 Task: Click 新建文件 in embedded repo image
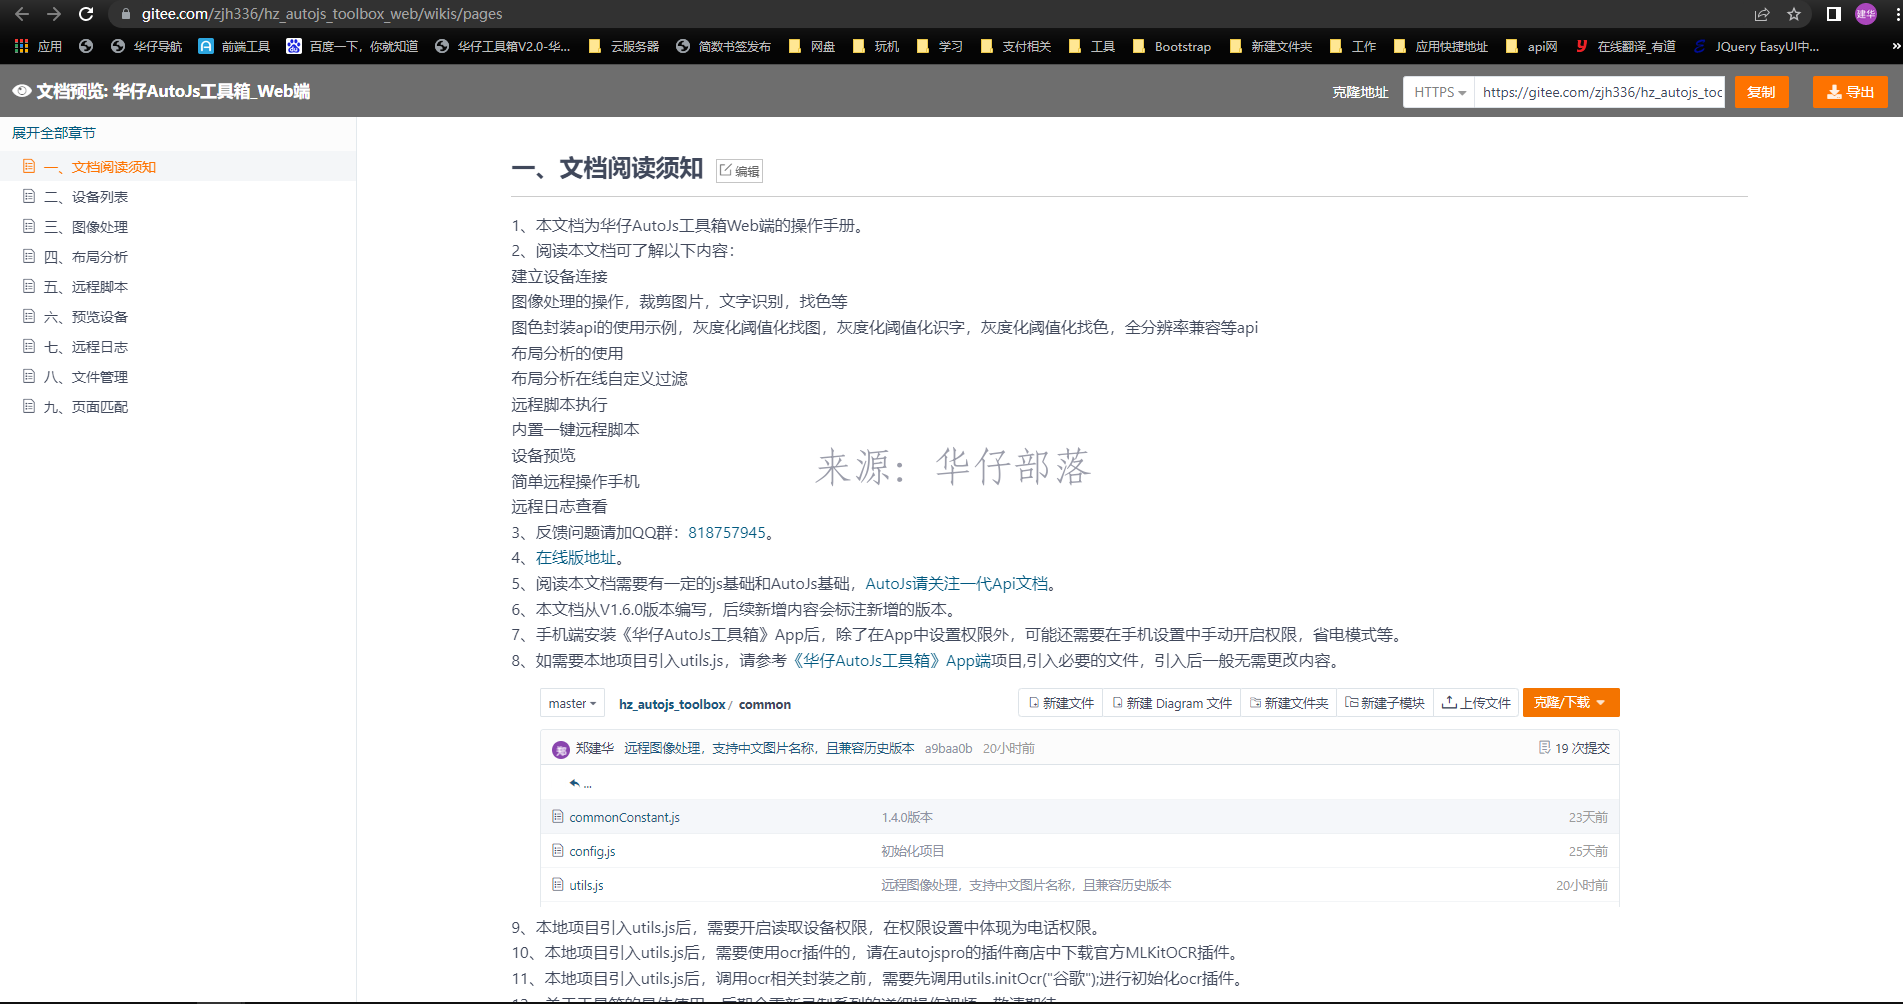pos(1061,703)
